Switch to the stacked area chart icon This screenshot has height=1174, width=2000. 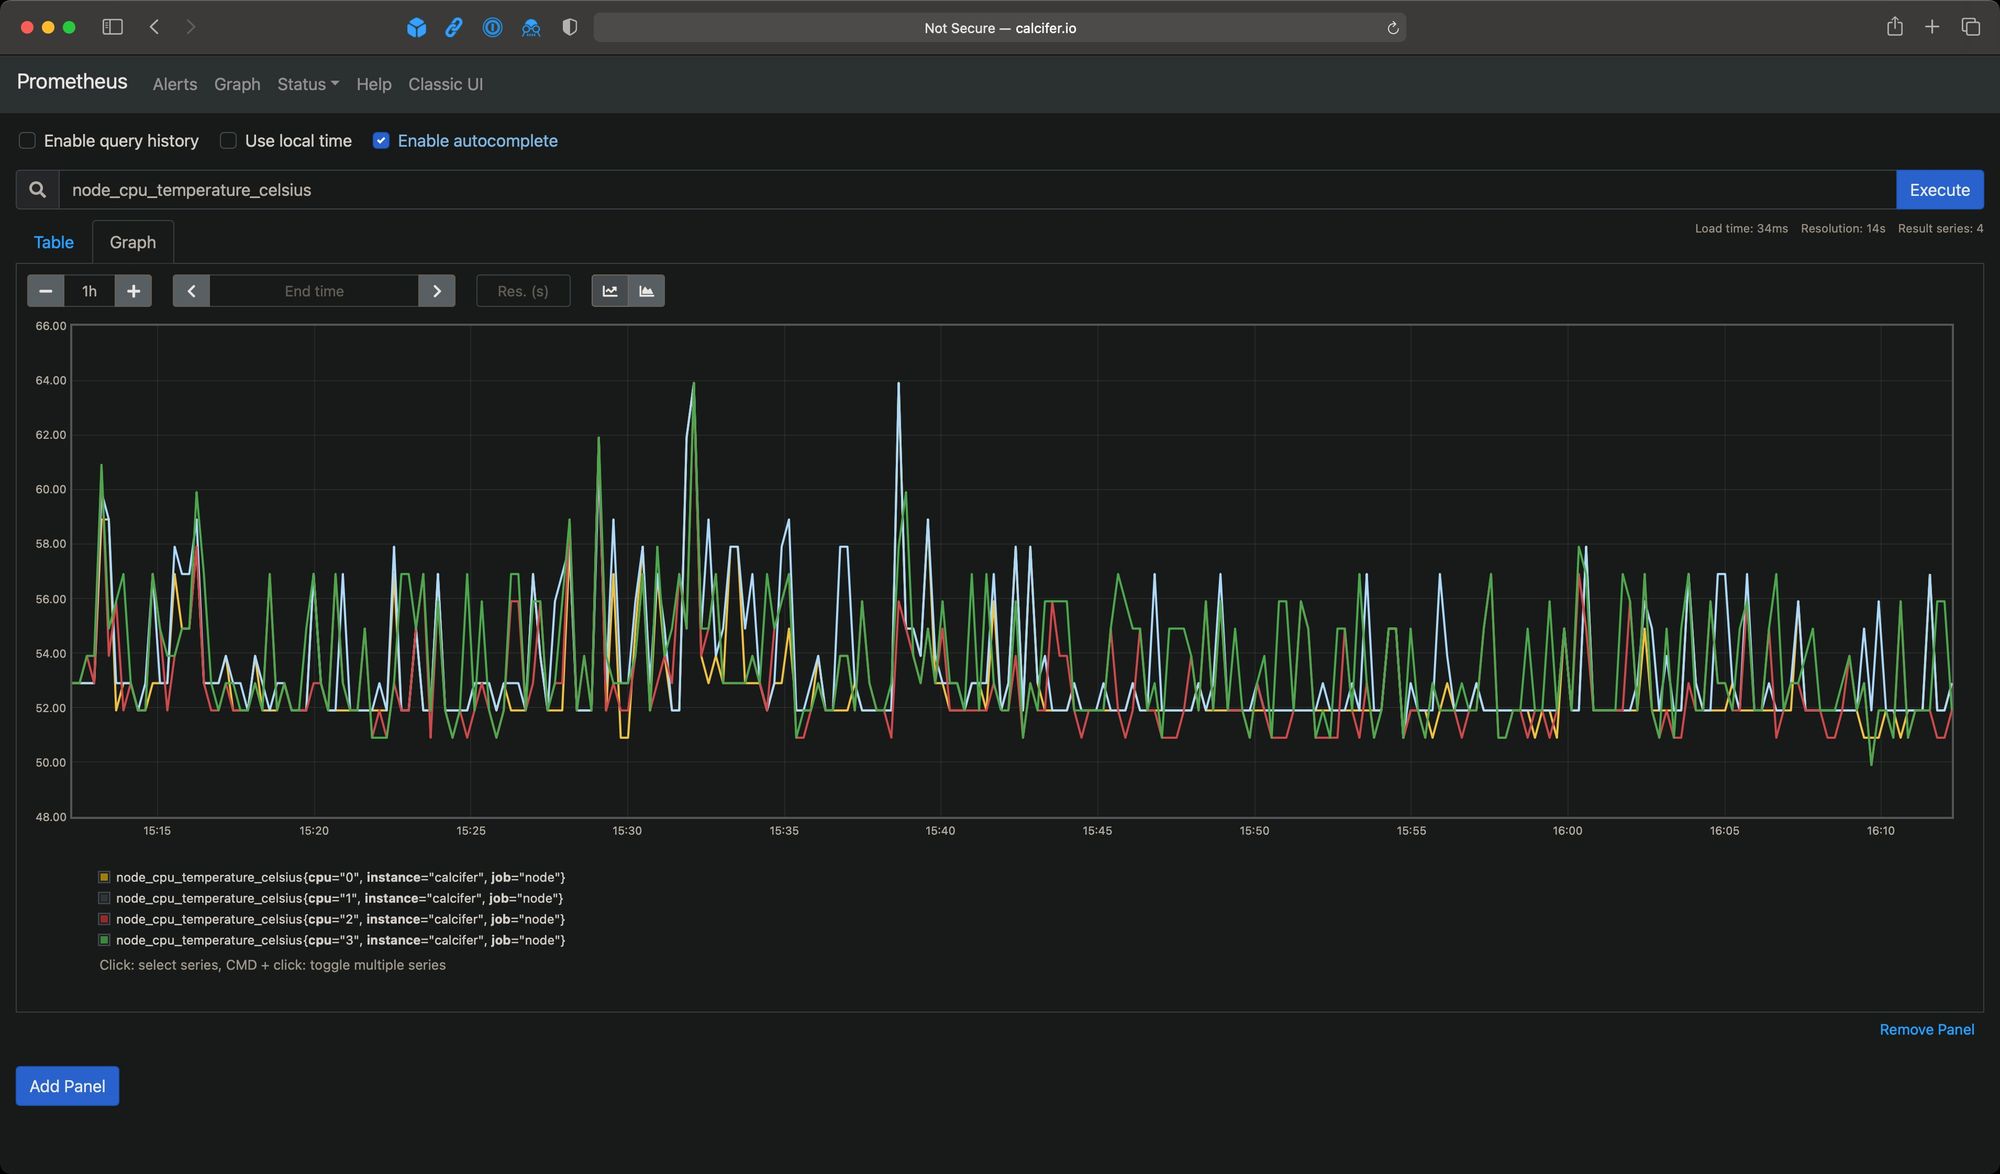coord(647,291)
